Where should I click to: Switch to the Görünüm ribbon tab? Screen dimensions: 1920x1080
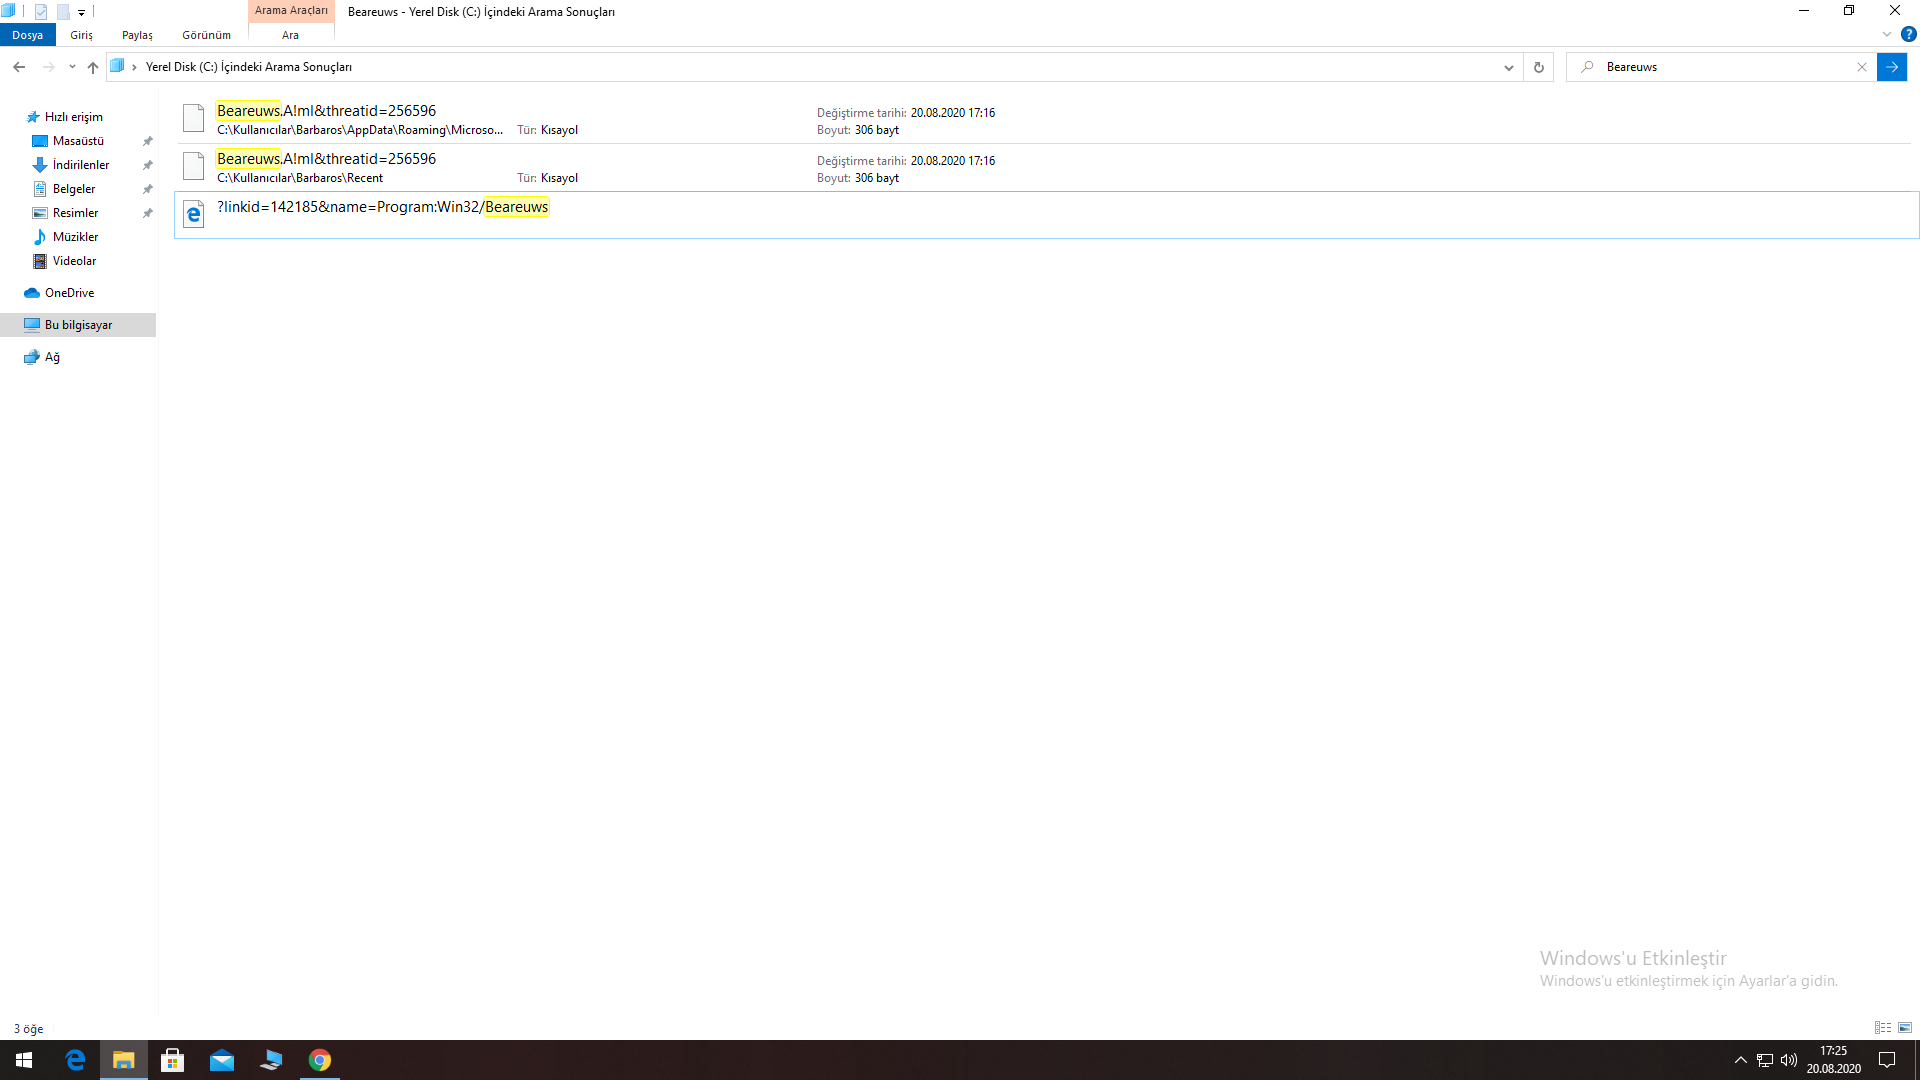click(206, 35)
